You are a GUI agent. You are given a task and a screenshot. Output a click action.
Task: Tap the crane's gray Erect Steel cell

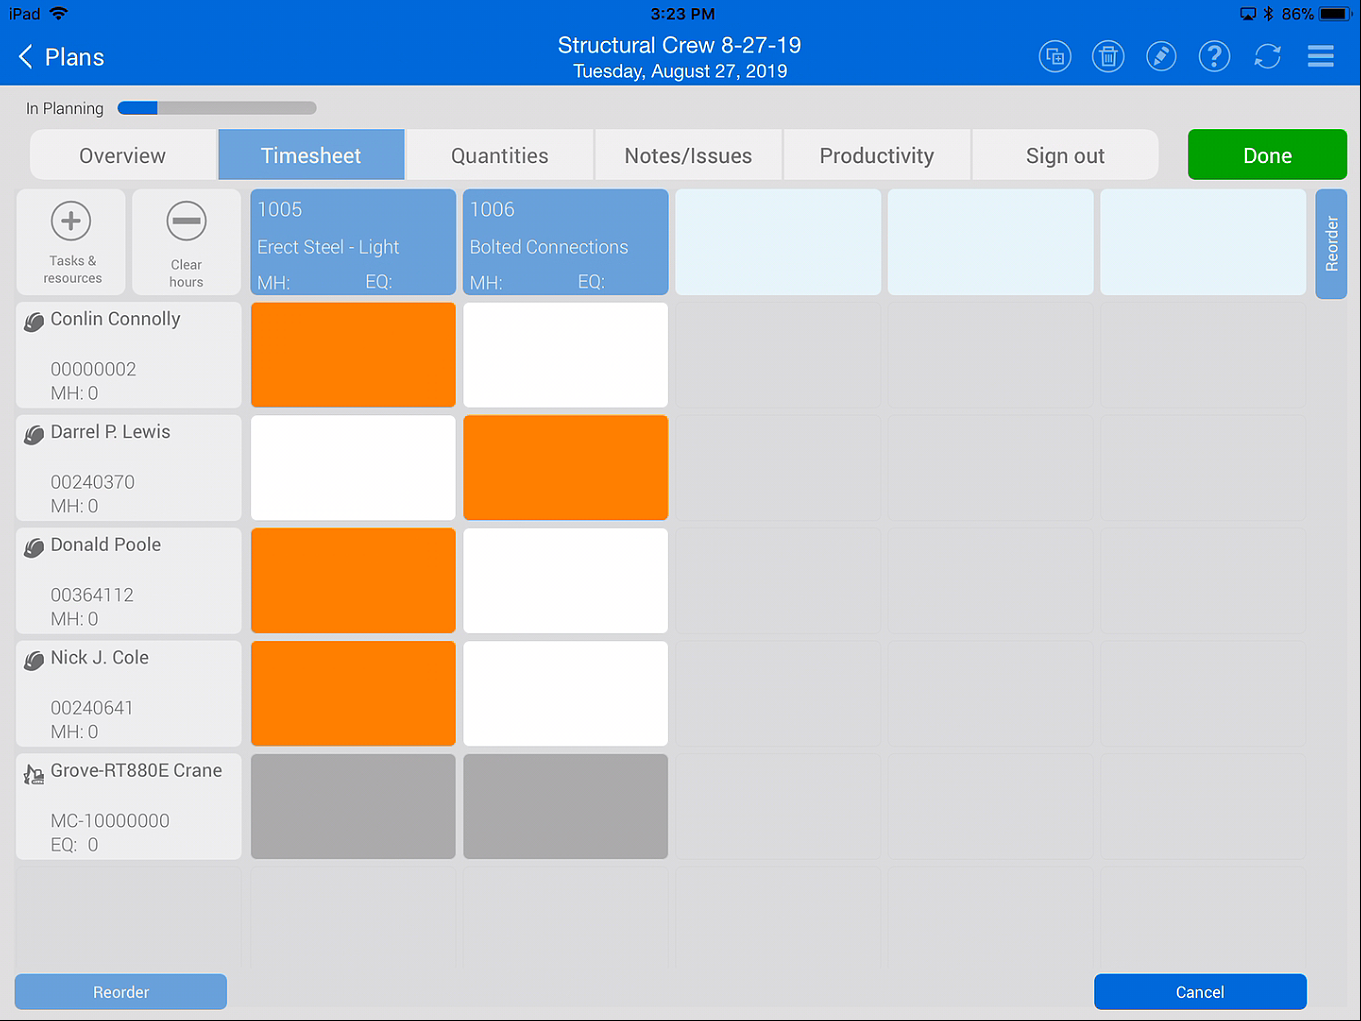(x=353, y=807)
